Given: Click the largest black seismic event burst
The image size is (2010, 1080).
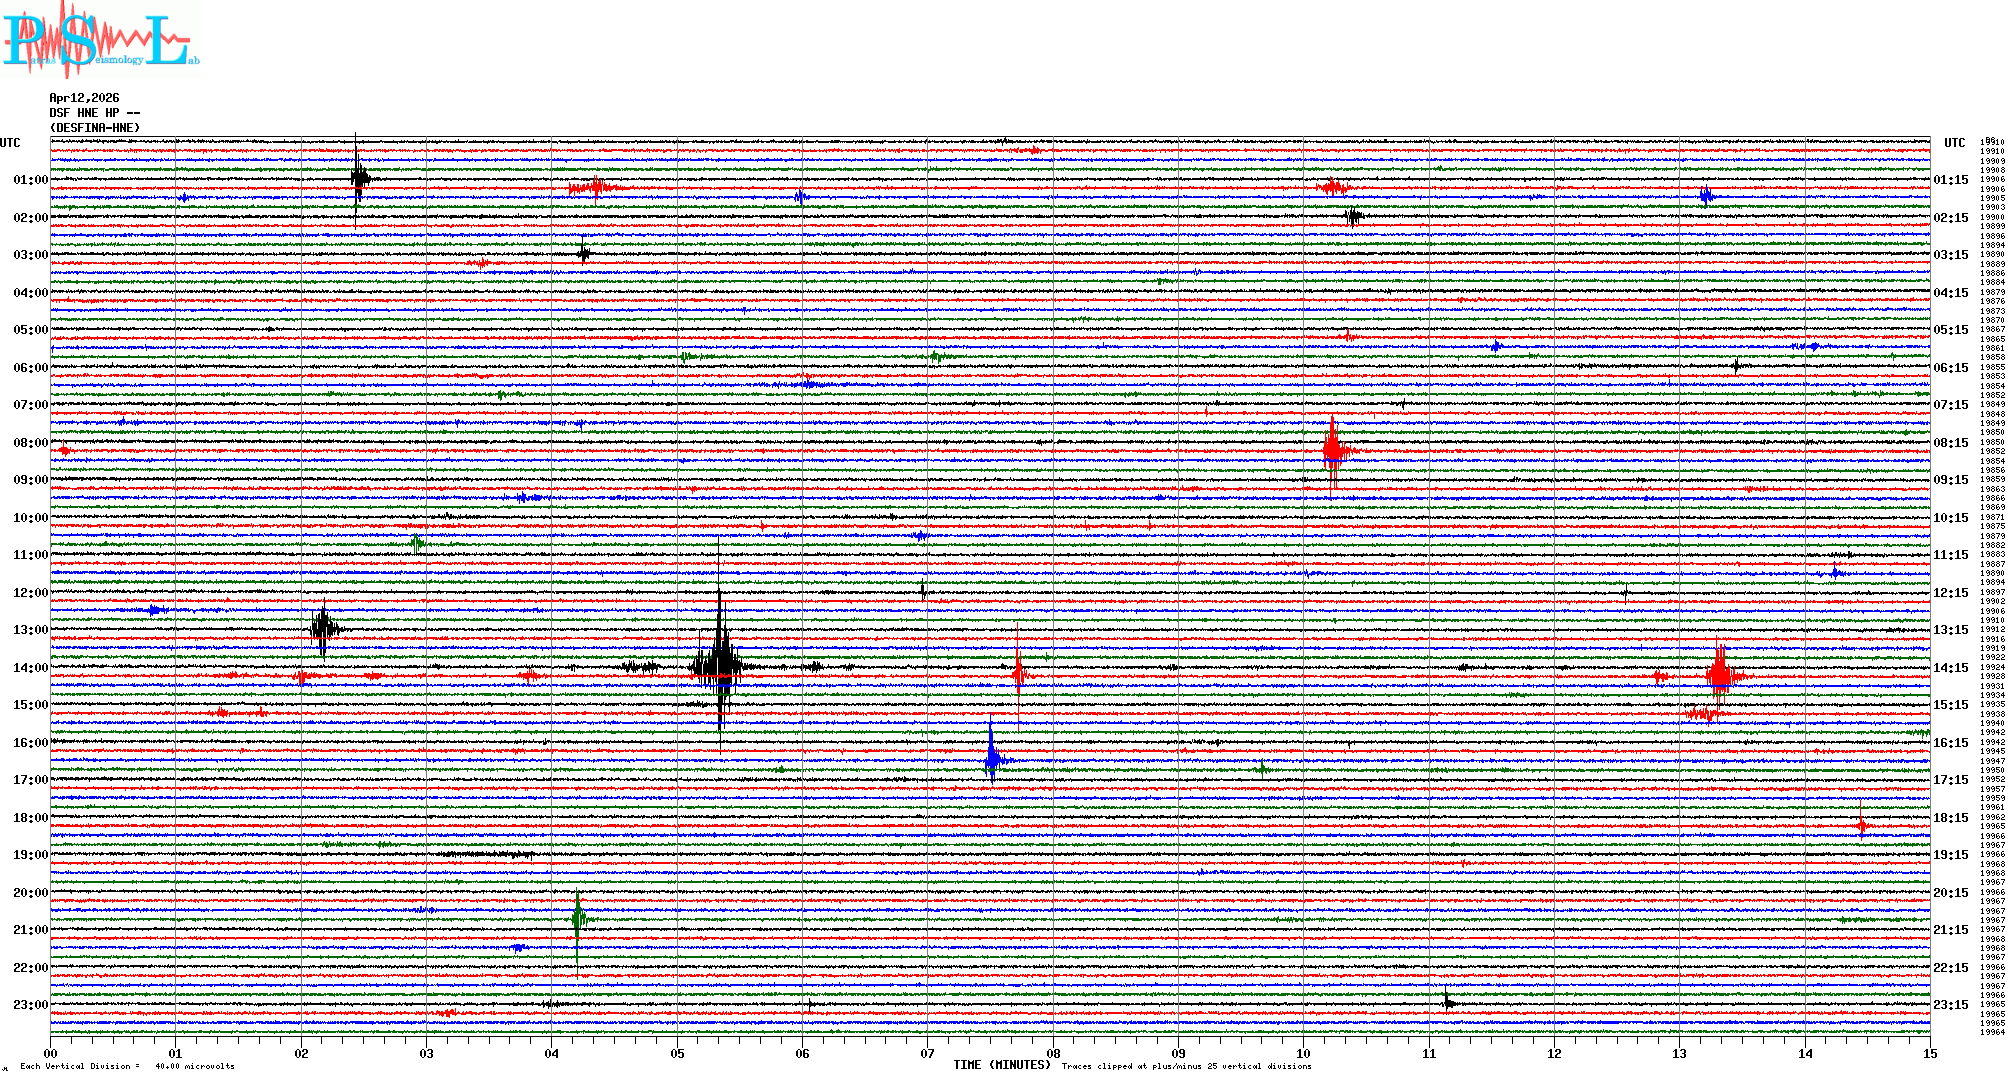Looking at the screenshot, I should (719, 664).
